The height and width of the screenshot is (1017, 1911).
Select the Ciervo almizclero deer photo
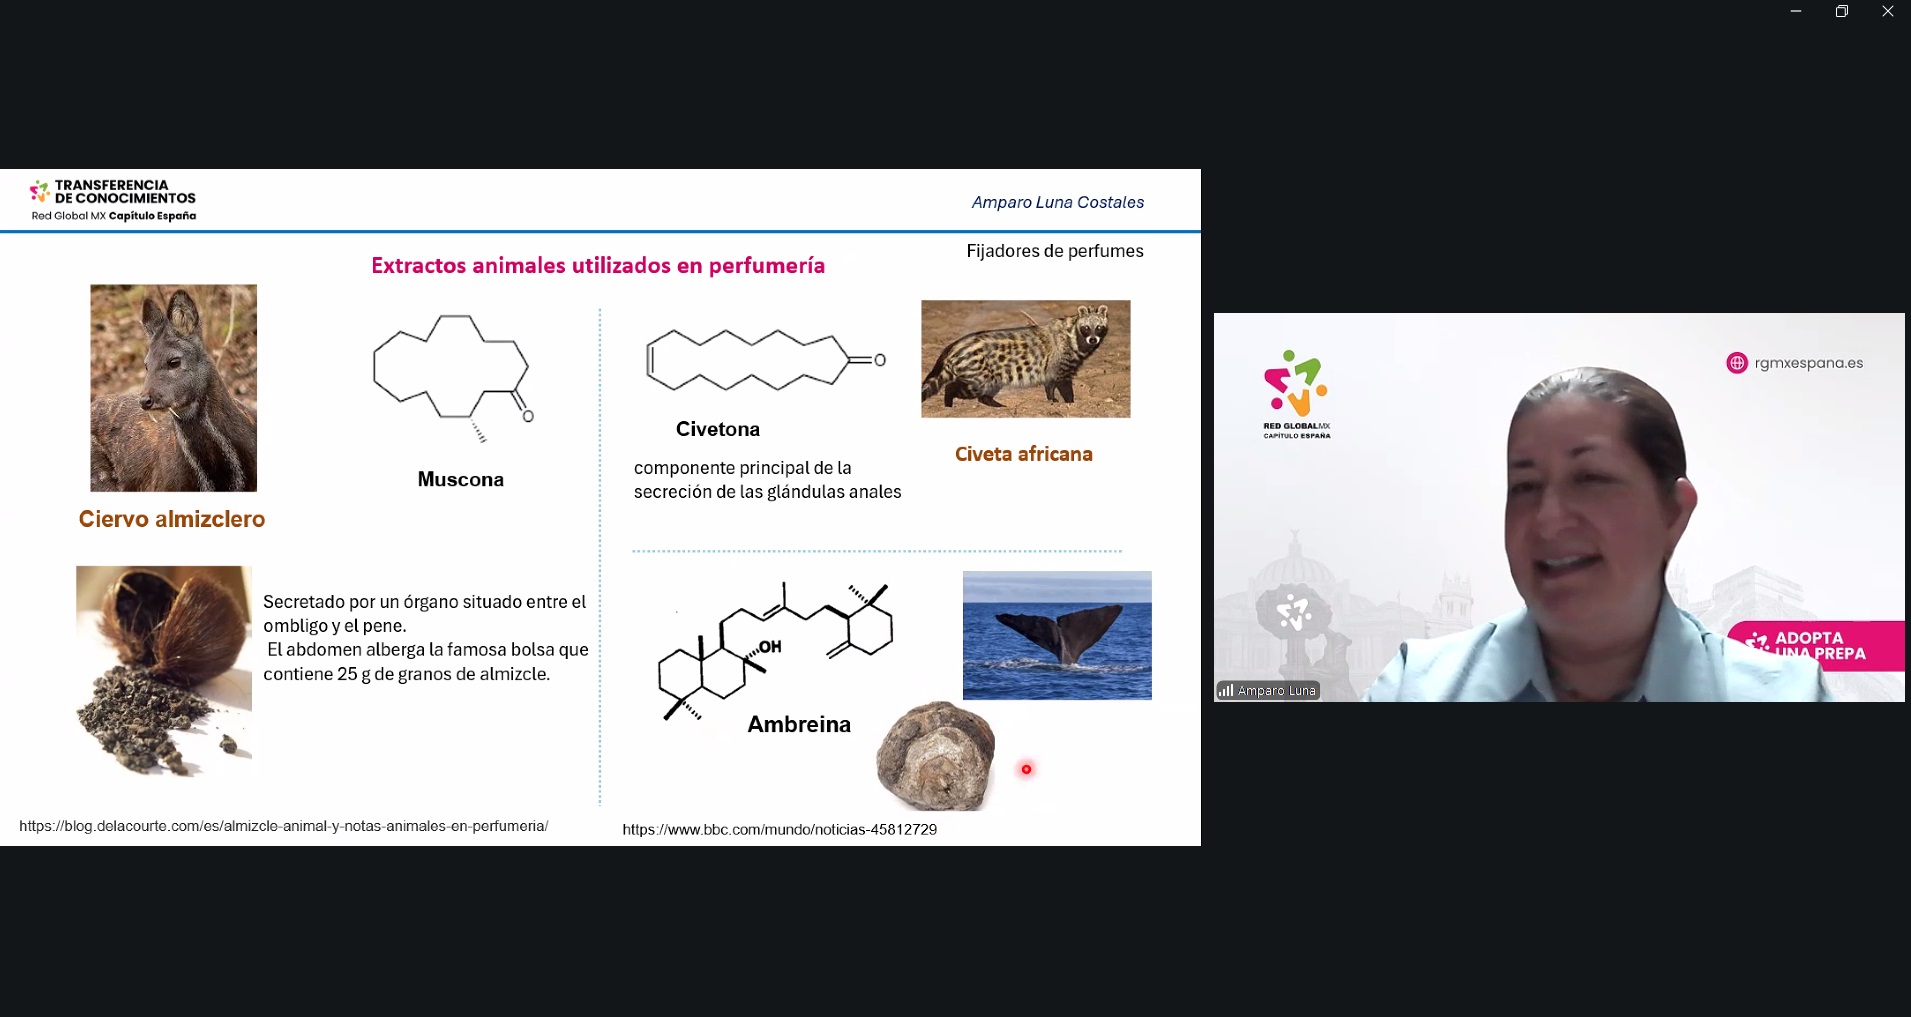174,388
